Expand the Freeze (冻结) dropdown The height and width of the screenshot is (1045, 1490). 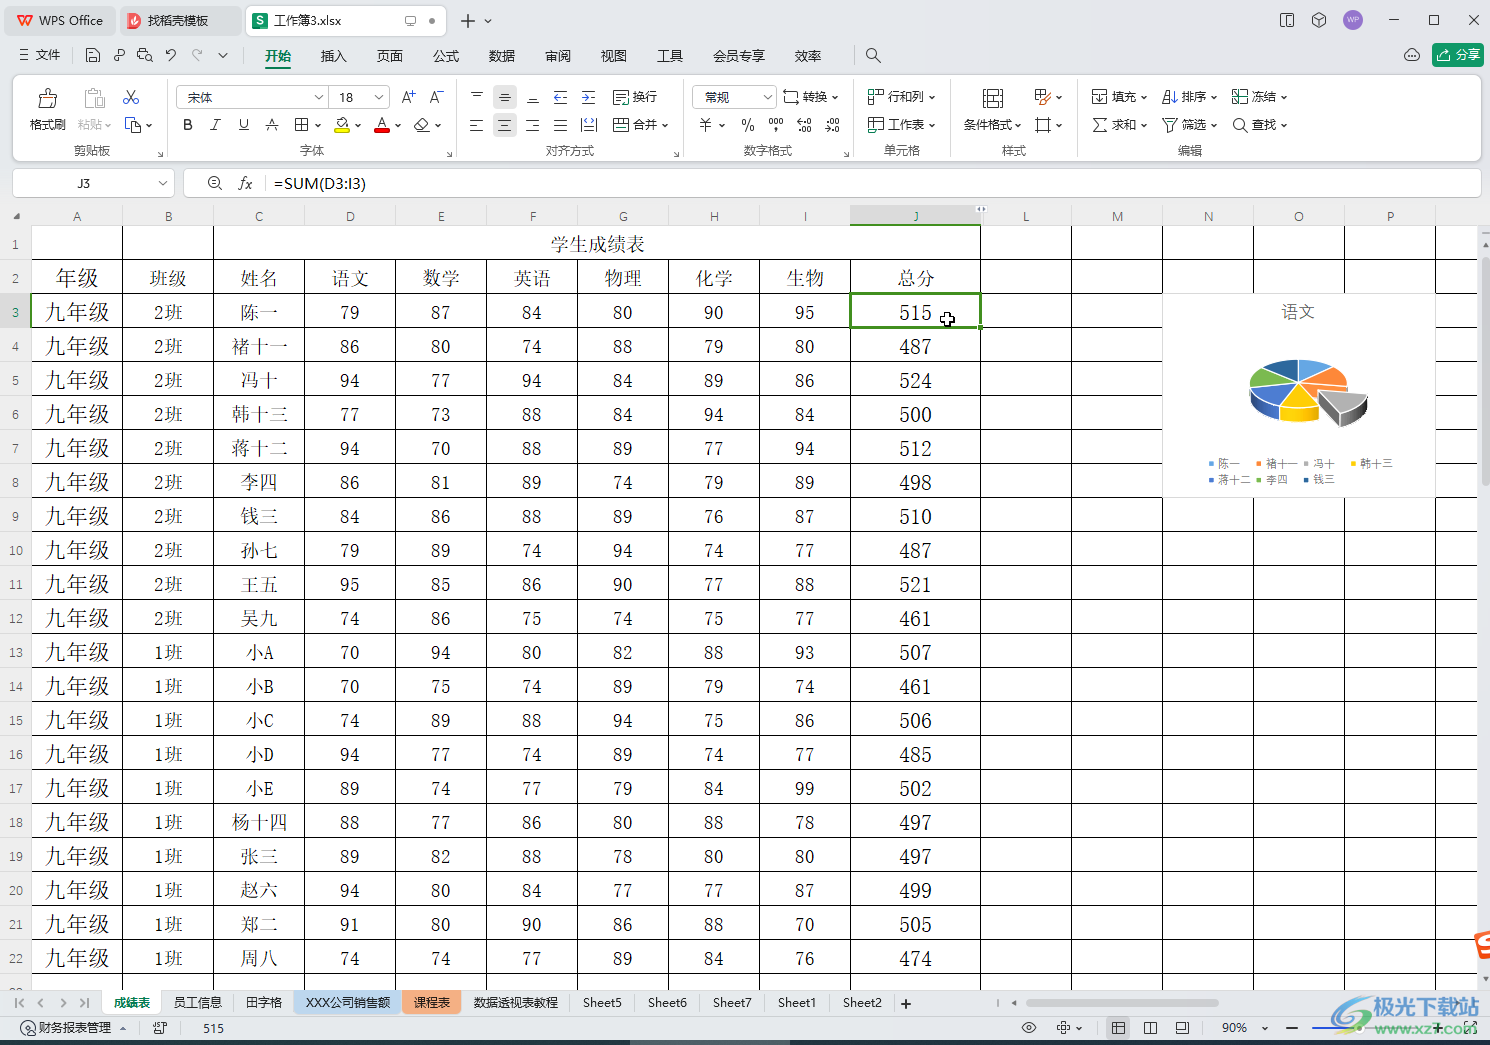1284,97
